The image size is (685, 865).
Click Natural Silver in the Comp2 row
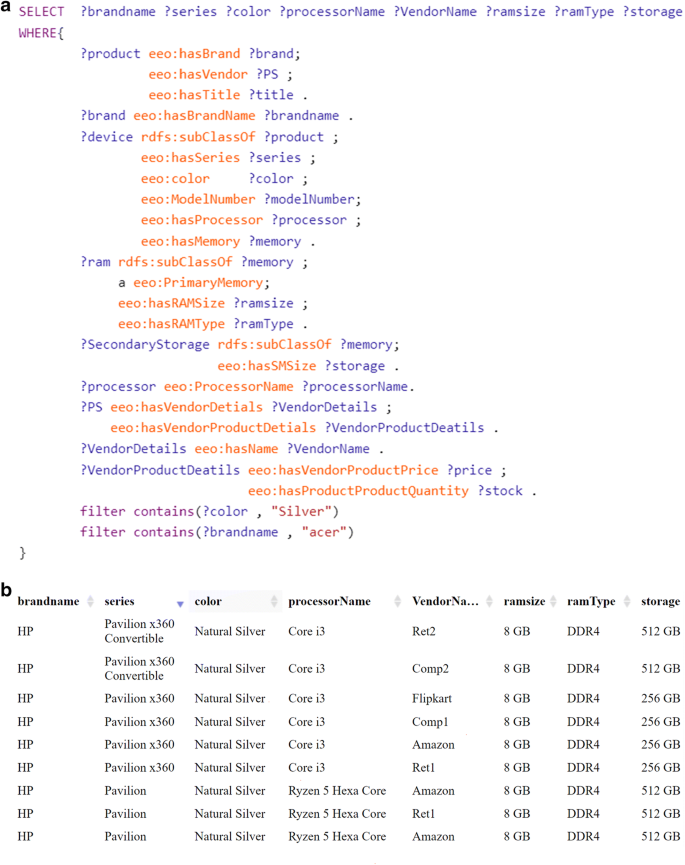[x=230, y=669]
